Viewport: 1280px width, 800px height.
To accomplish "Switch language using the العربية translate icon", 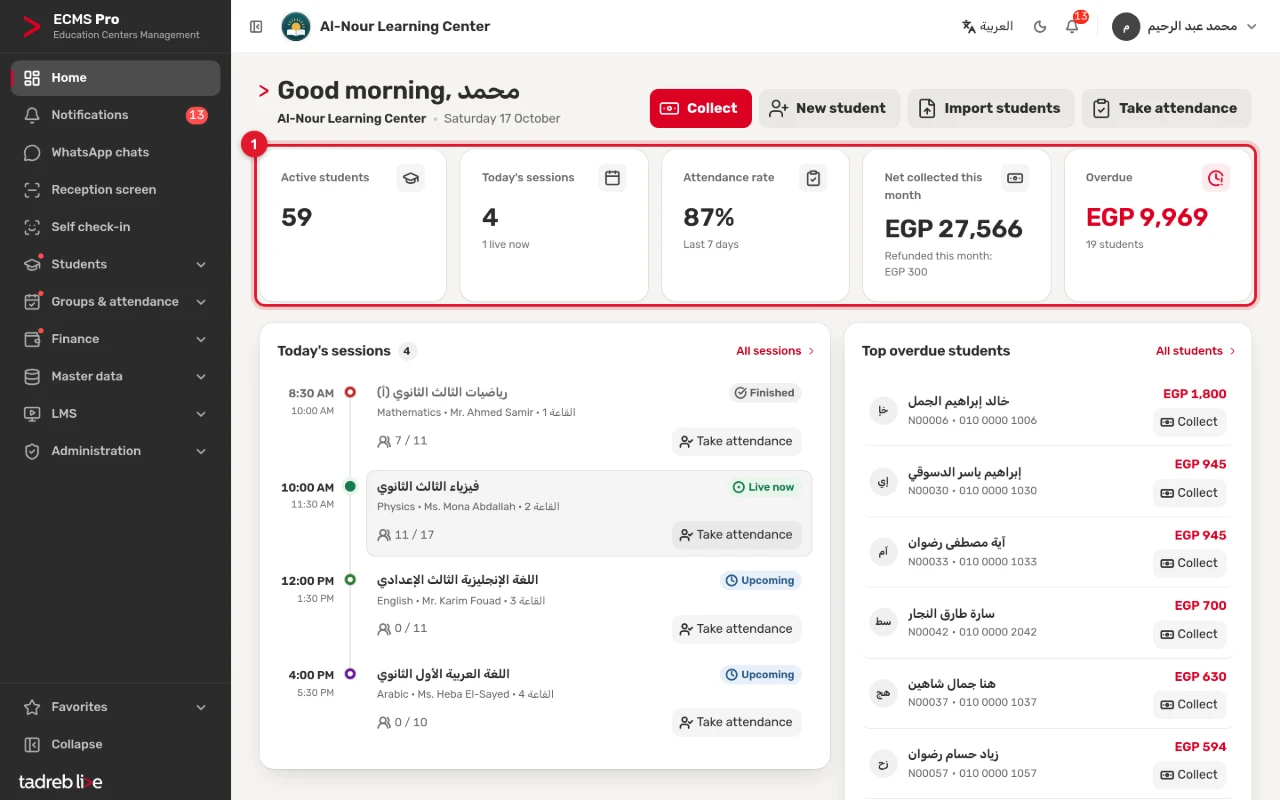I will 987,27.
